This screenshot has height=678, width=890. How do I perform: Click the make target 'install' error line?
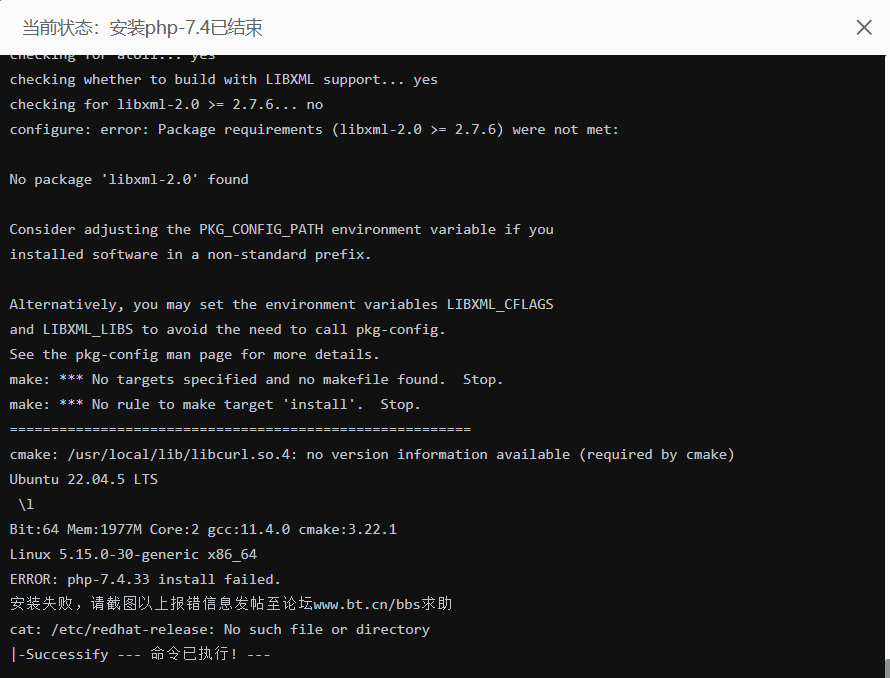215,405
